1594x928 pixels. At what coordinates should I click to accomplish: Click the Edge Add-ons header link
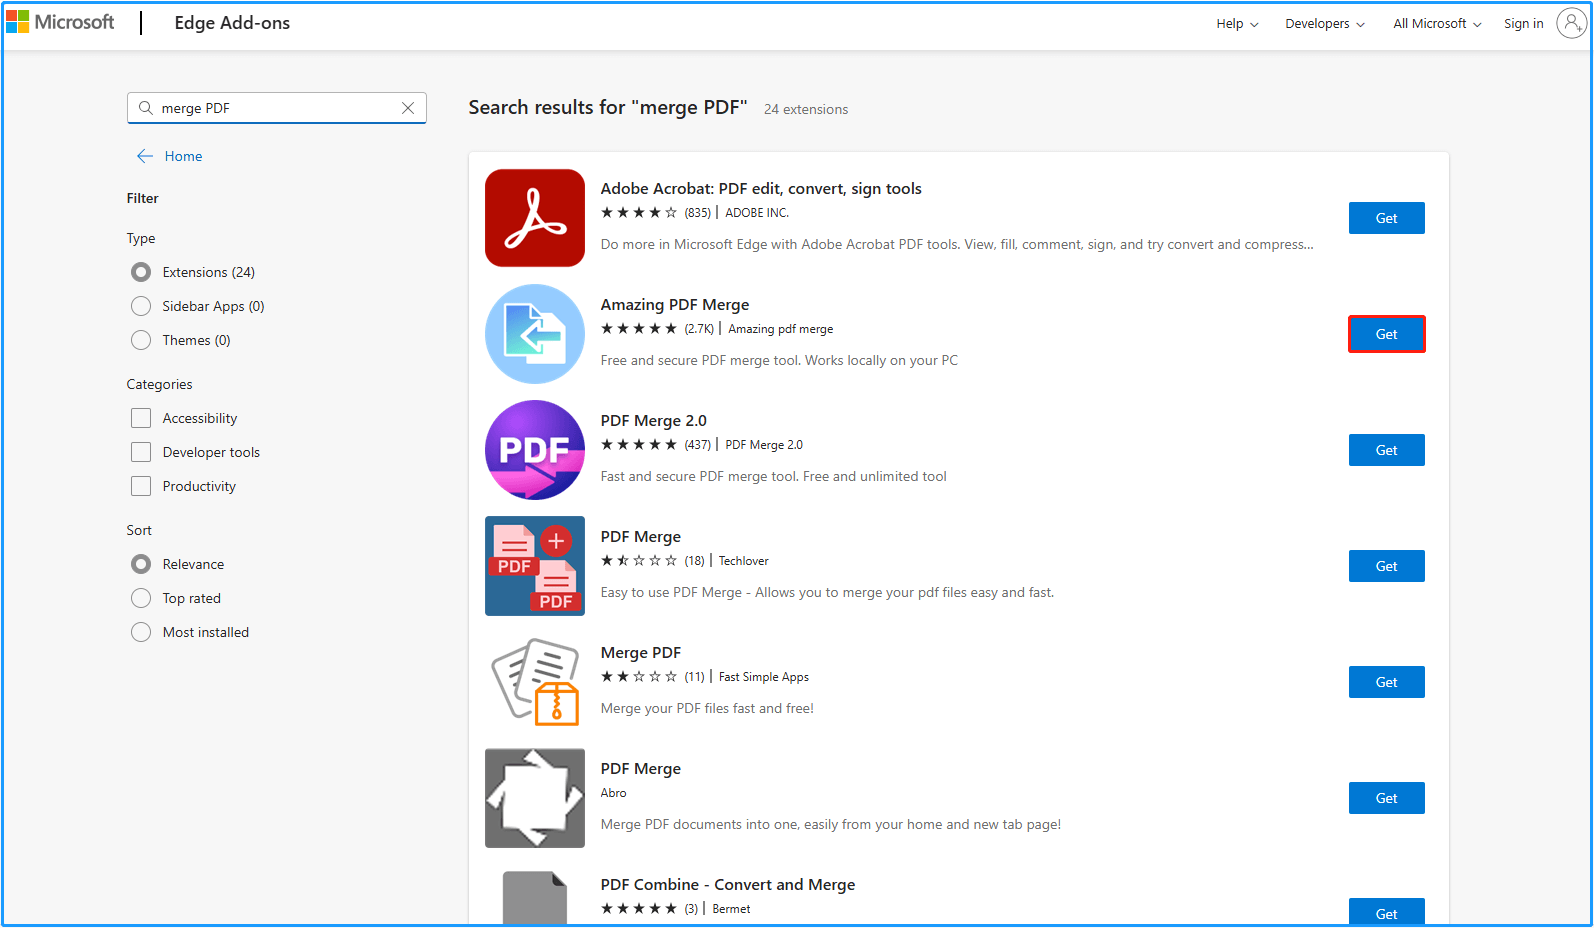(232, 23)
